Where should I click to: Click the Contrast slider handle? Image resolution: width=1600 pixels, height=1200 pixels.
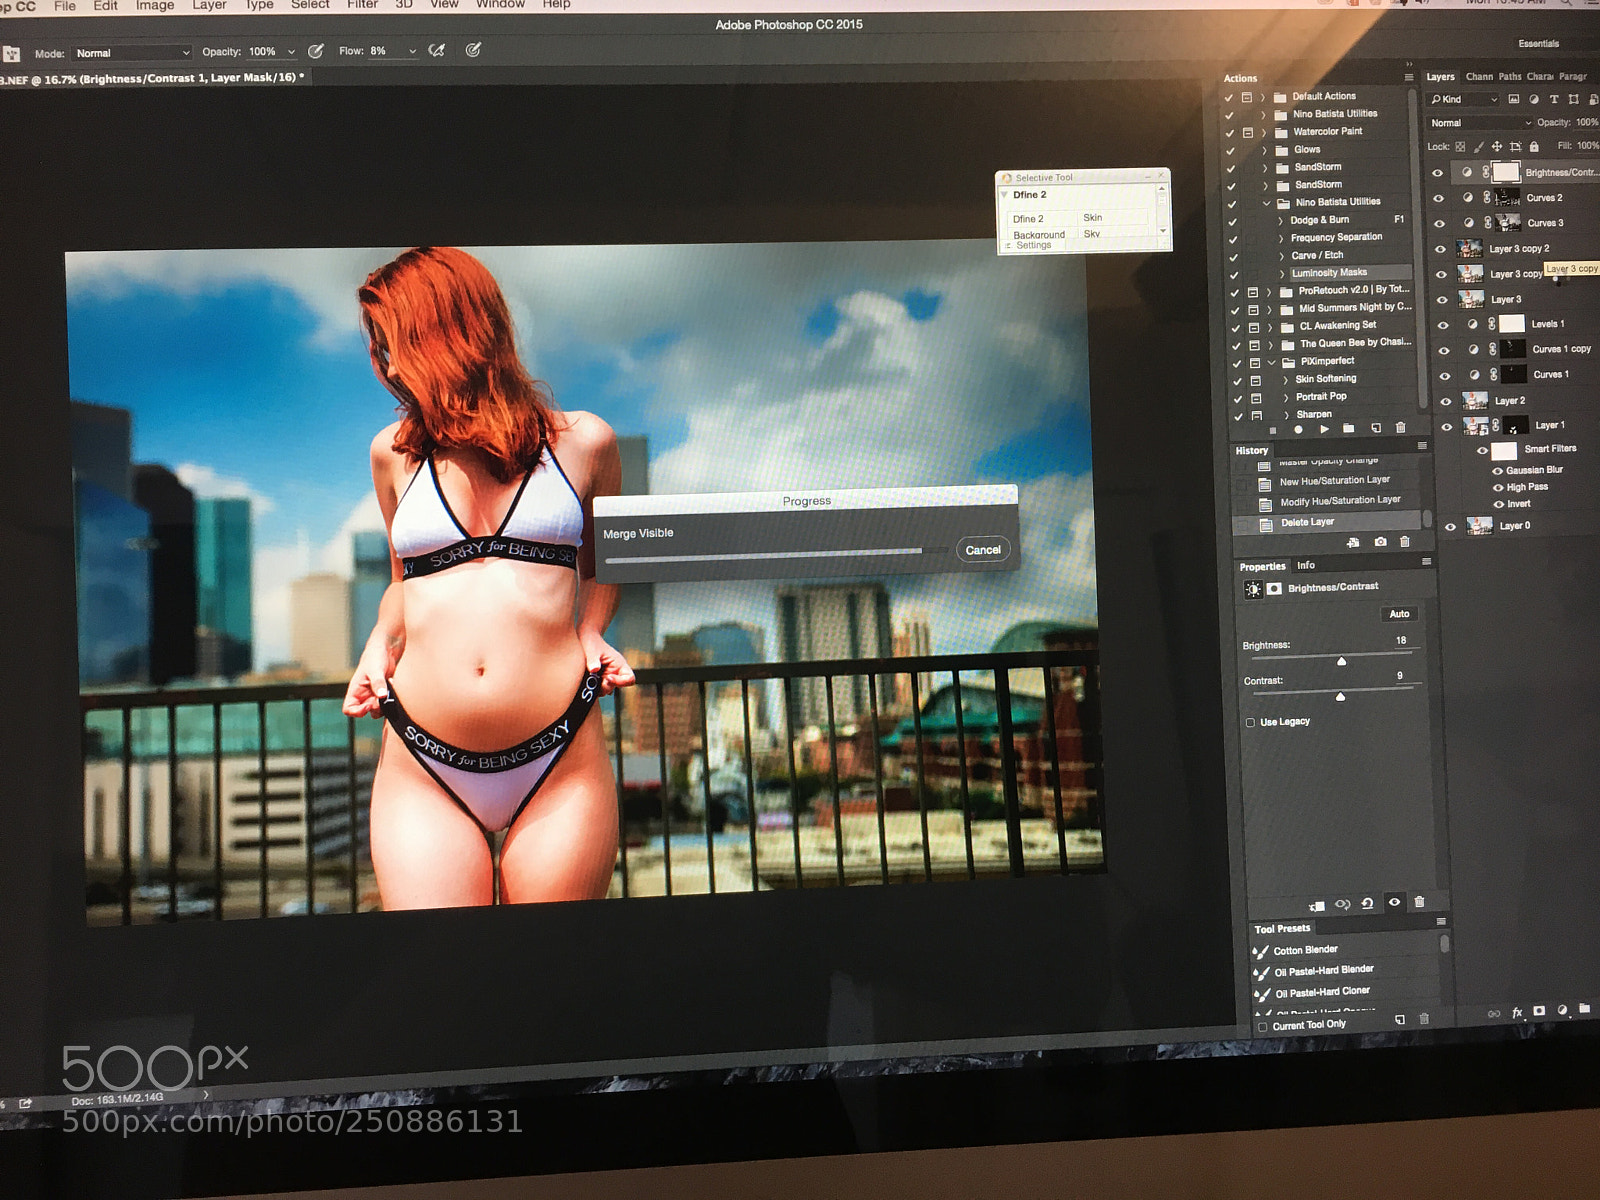[1340, 697]
